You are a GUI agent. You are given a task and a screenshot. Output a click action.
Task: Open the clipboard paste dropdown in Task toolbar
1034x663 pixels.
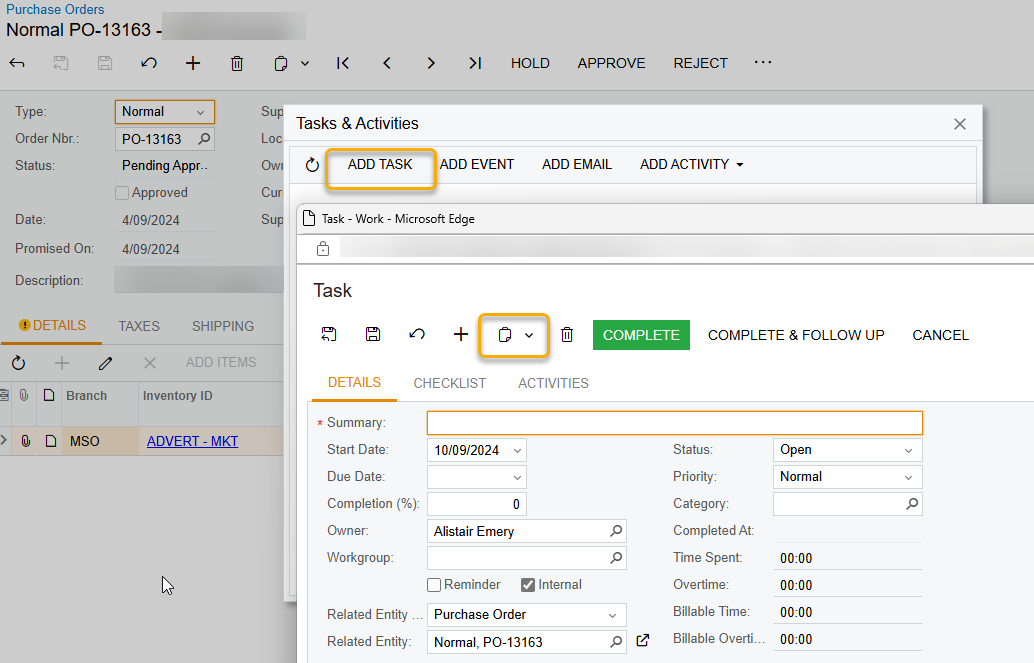(x=527, y=334)
